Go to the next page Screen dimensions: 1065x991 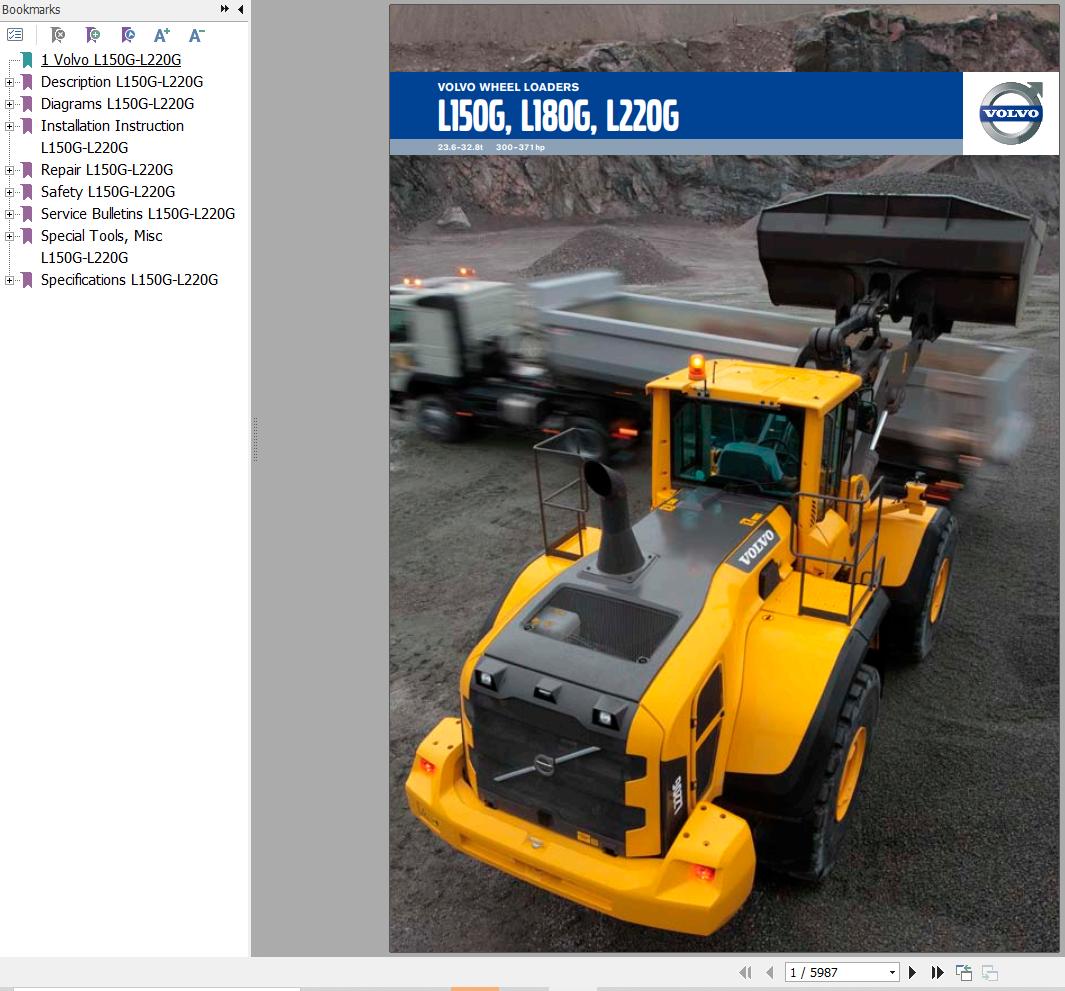(912, 973)
